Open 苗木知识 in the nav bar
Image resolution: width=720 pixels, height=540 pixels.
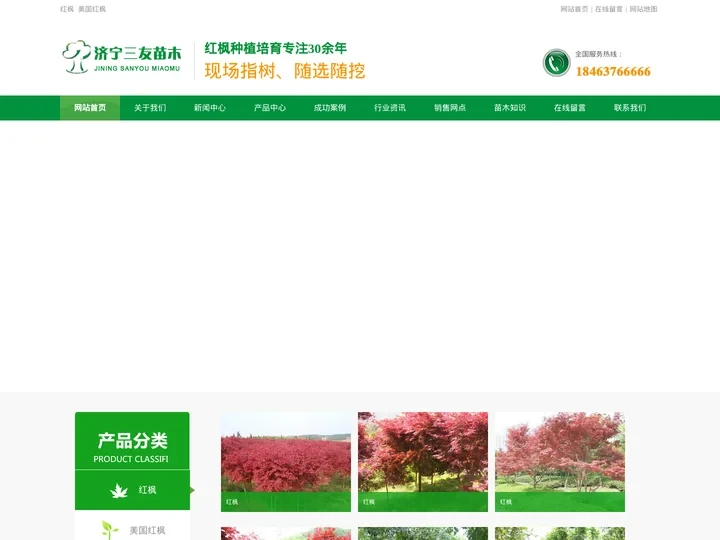click(x=510, y=108)
